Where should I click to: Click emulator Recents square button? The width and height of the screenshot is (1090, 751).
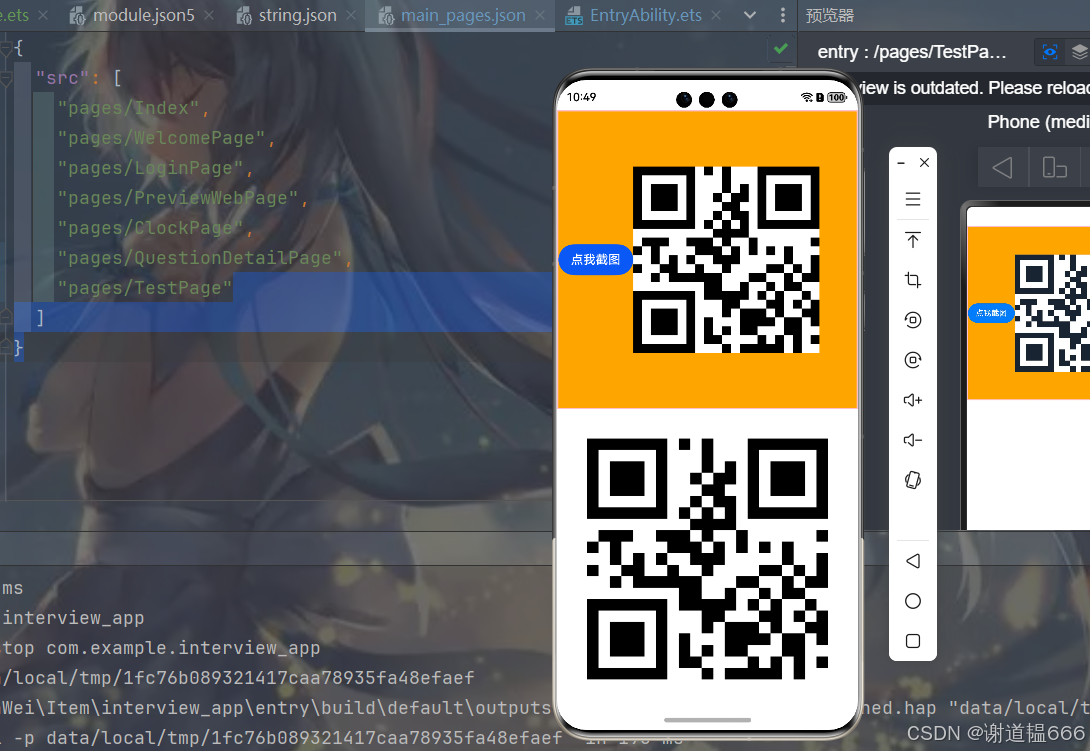coord(913,641)
